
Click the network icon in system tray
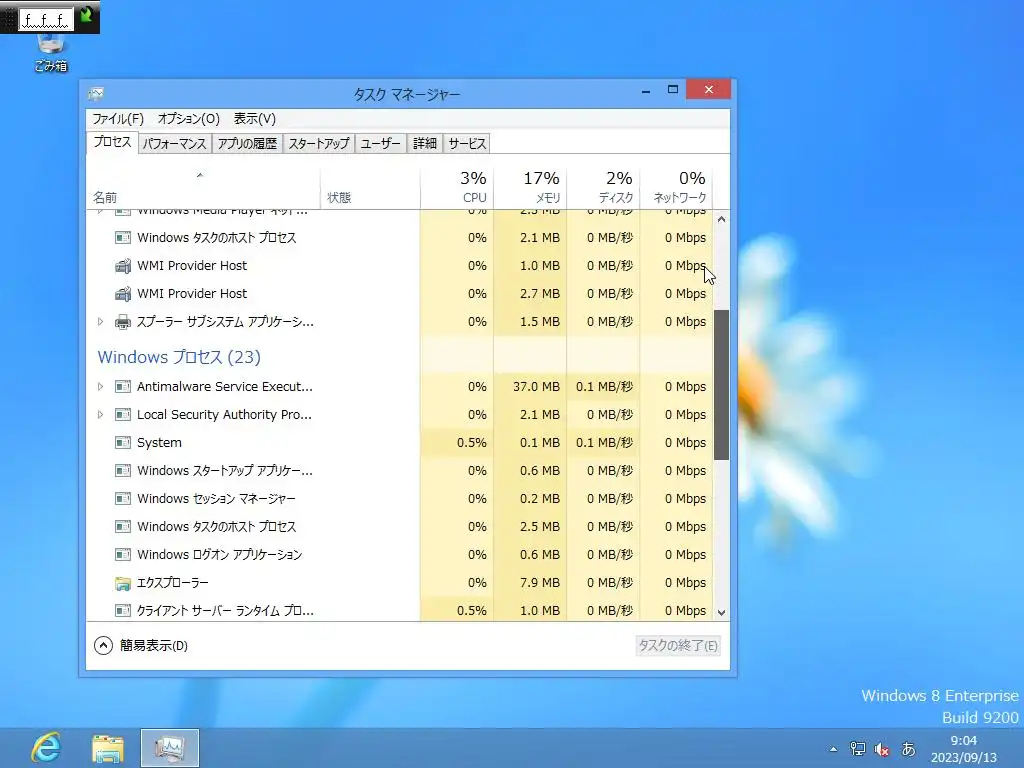click(x=857, y=749)
